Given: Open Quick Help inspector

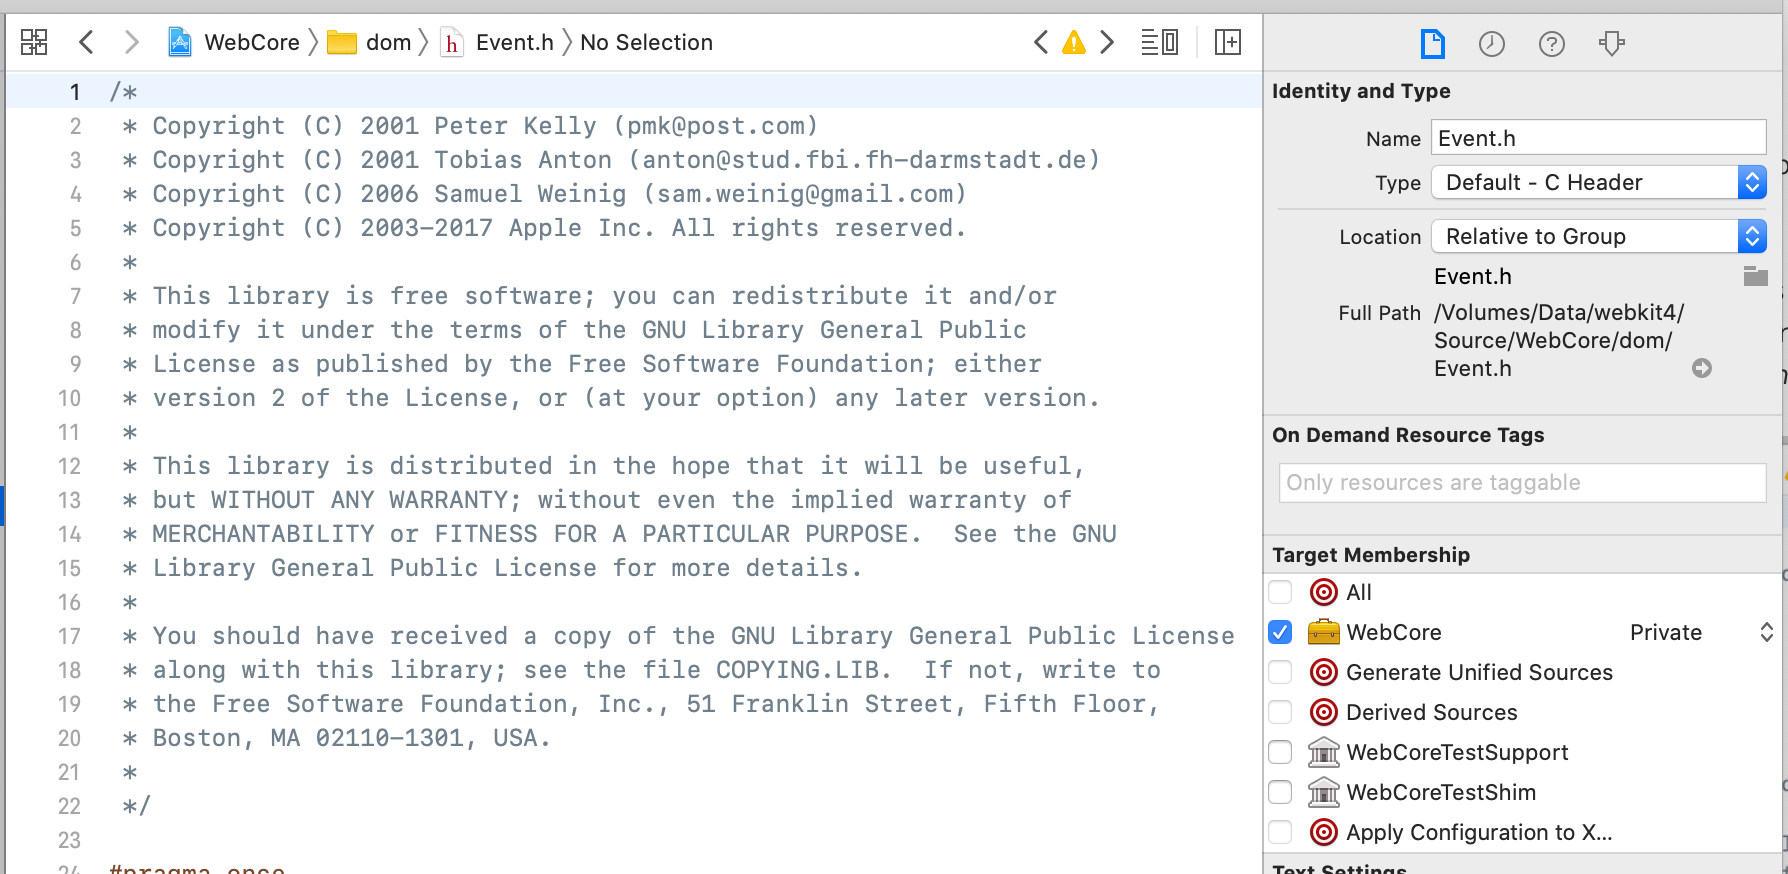Looking at the screenshot, I should 1551,43.
